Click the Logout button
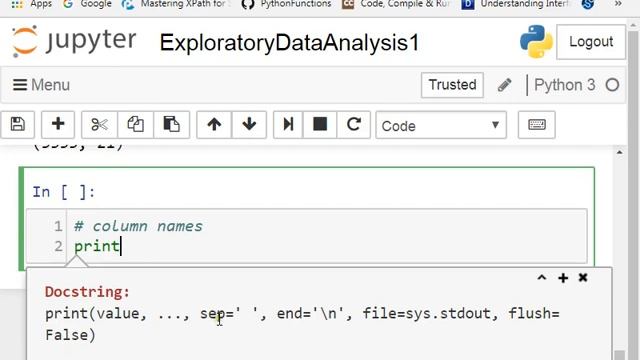Viewport: 640px width, 360px height. [591, 42]
